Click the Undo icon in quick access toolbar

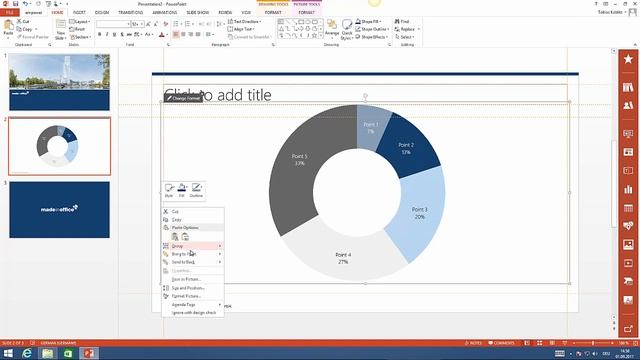25,4
